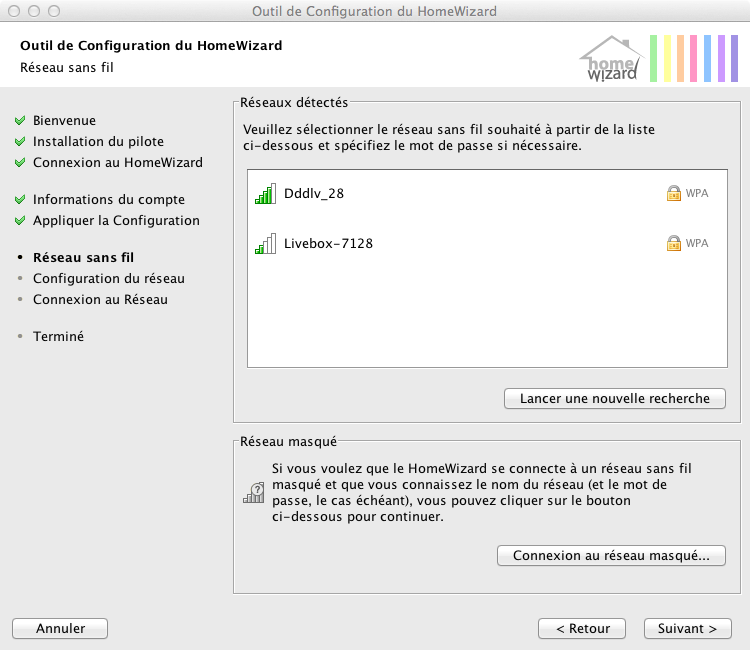Viewport: 750px width, 650px height.
Task: Go to next step with Suivant
Action: (687, 628)
